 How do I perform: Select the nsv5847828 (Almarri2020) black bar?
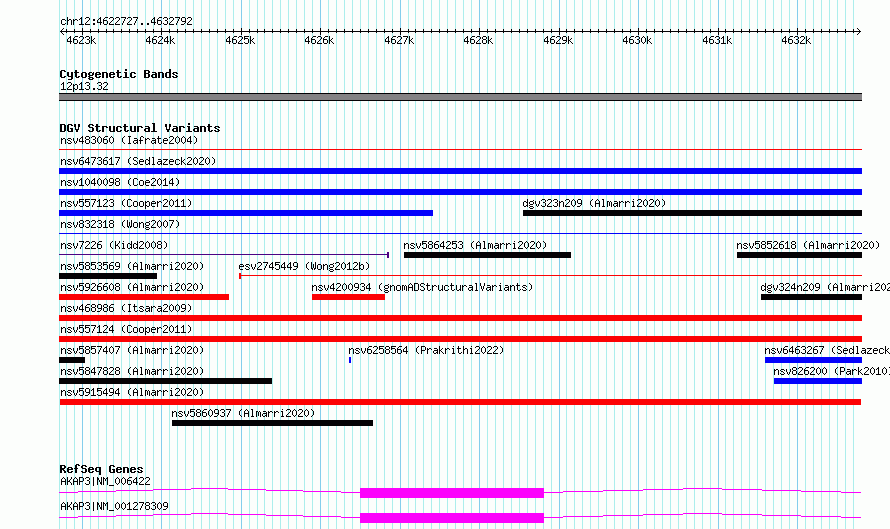coord(165,381)
